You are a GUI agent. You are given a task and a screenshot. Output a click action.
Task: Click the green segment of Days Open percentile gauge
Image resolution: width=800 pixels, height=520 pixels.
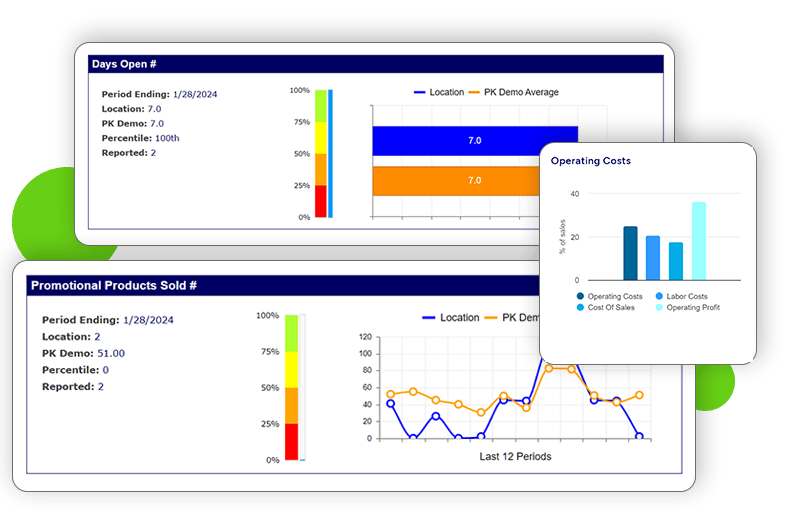pos(321,106)
